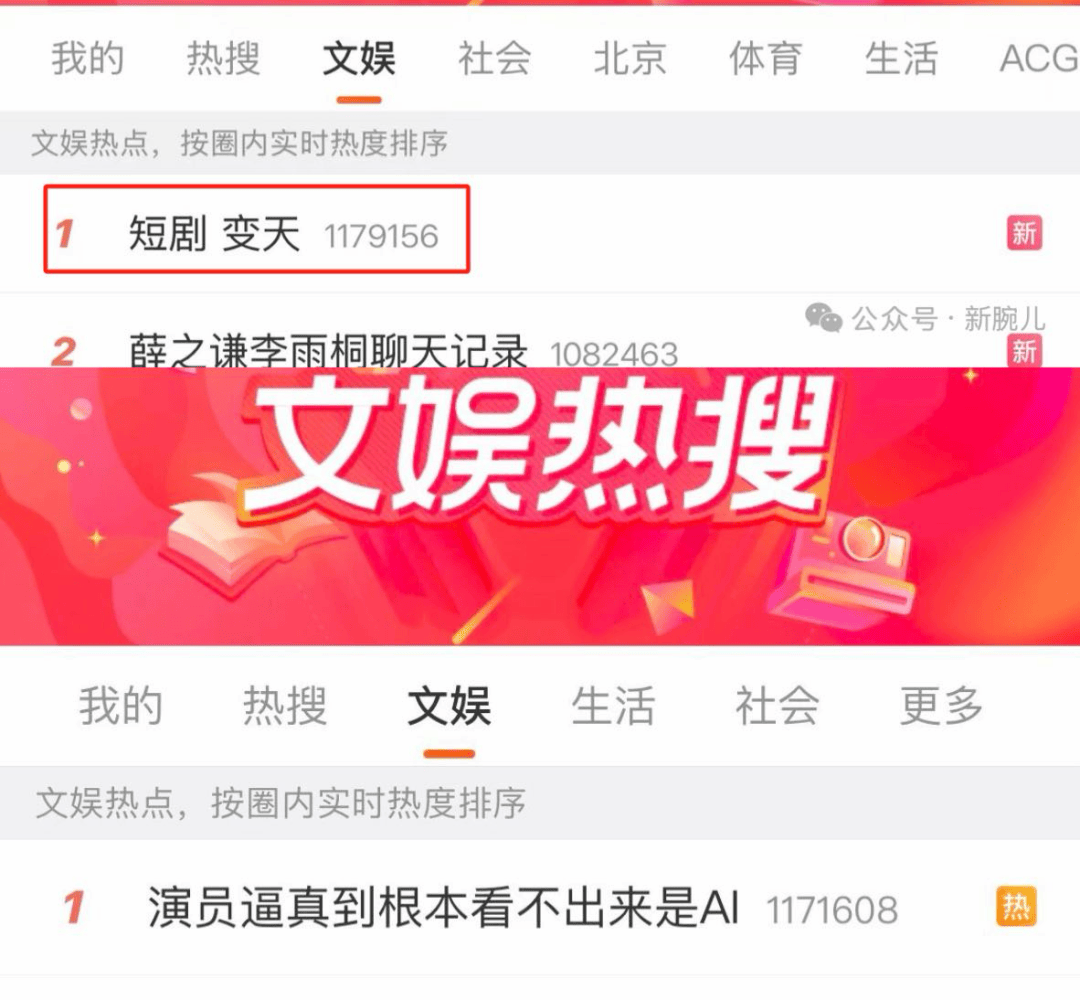
Task: Tap the 新 badge beside 短剧 变天
Action: pos(1024,233)
